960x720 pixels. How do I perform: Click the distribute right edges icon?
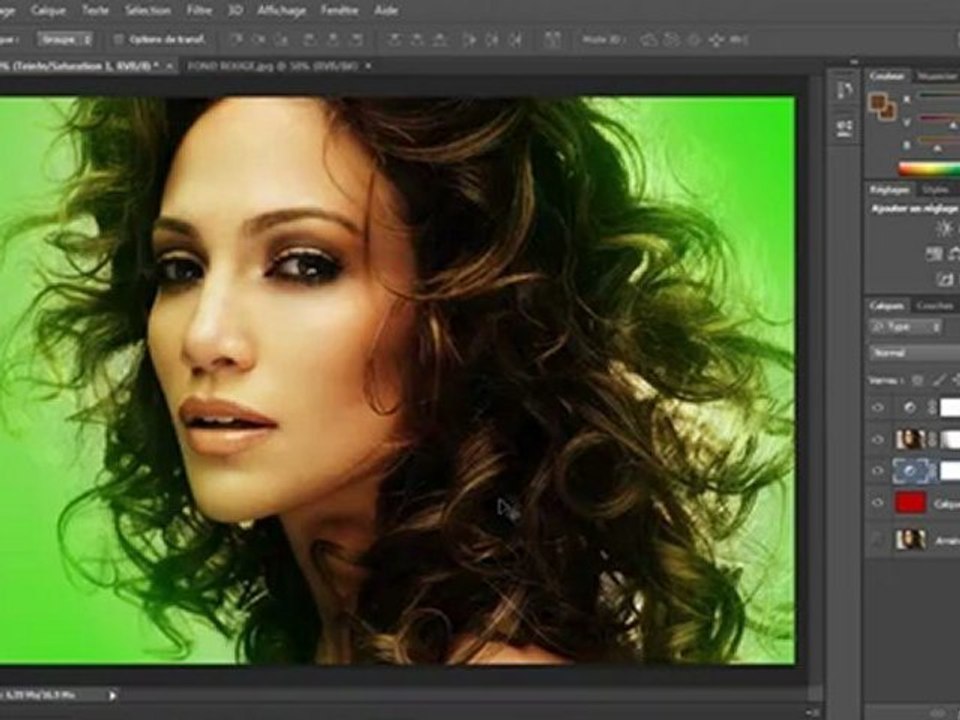pyautogui.click(x=515, y=40)
